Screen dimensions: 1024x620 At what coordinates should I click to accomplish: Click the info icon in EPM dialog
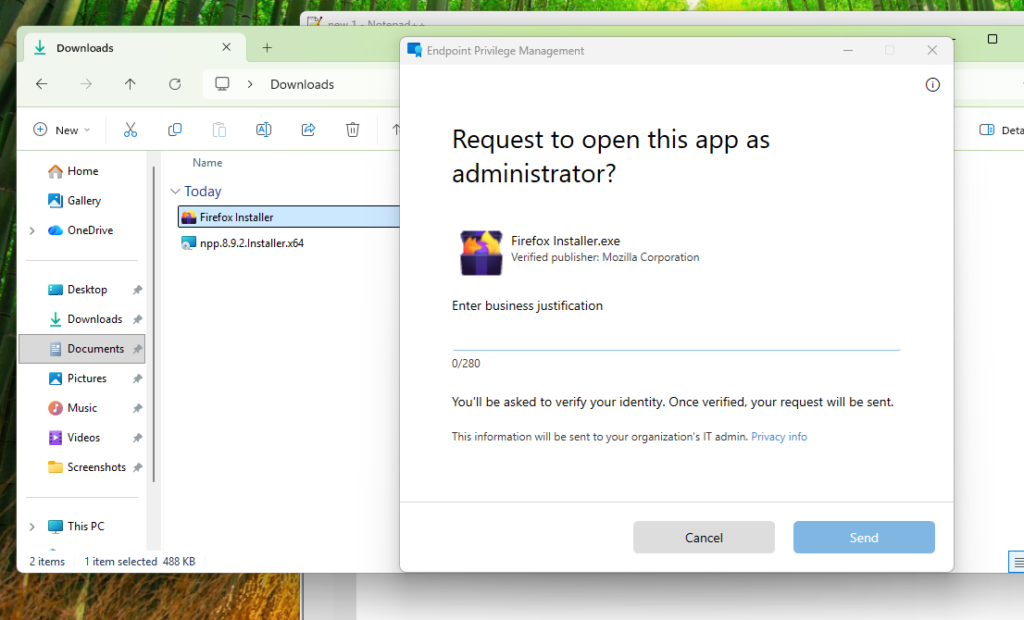tap(933, 85)
